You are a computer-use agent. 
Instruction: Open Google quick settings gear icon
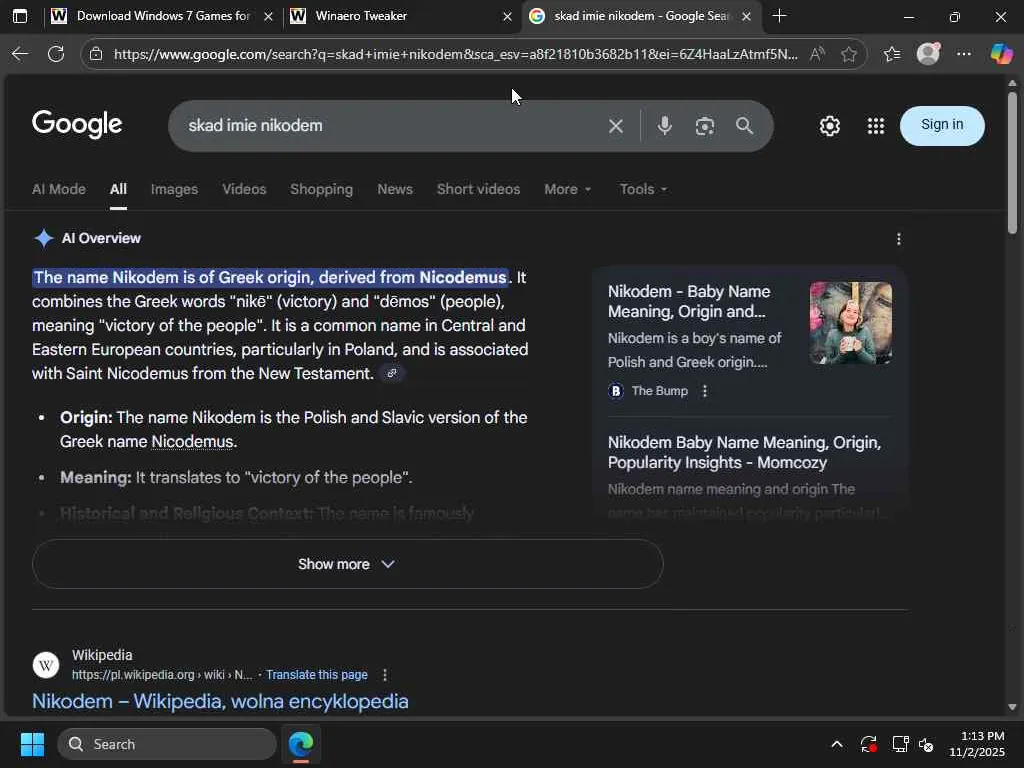click(829, 125)
